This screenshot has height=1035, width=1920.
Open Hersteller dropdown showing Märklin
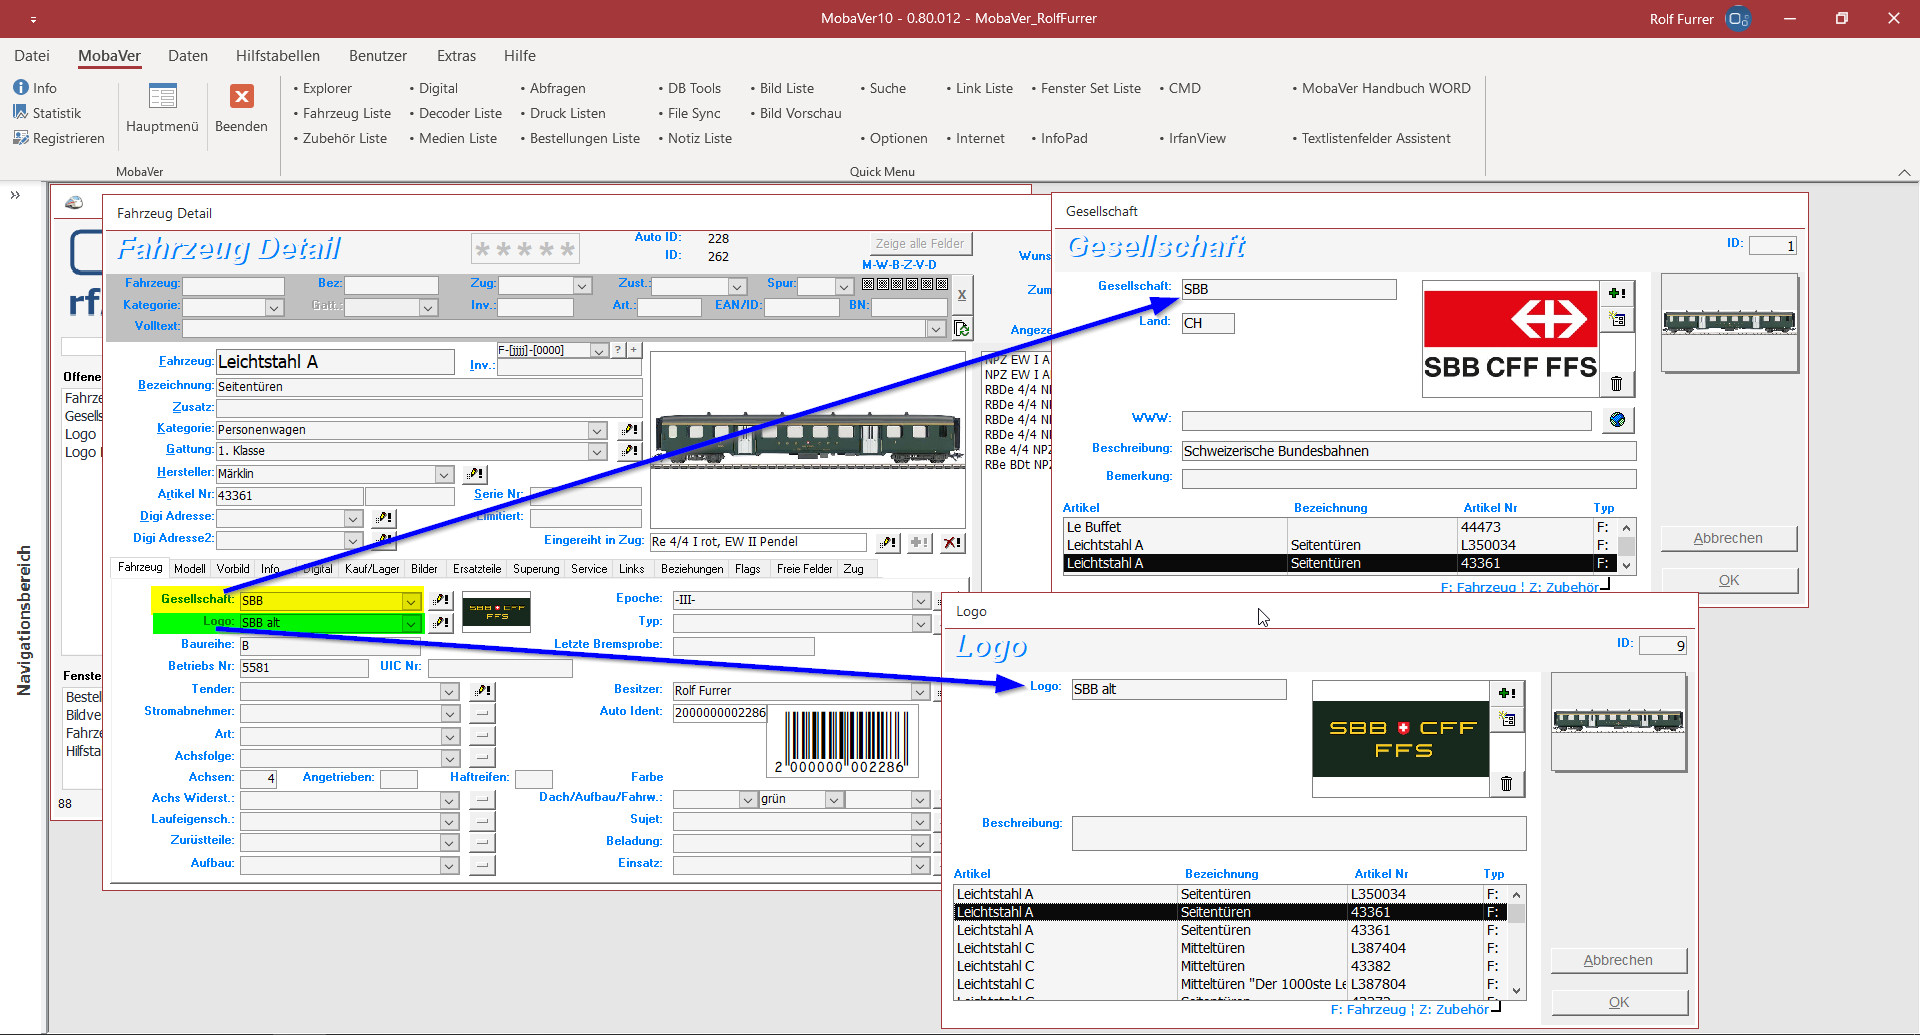tap(444, 474)
